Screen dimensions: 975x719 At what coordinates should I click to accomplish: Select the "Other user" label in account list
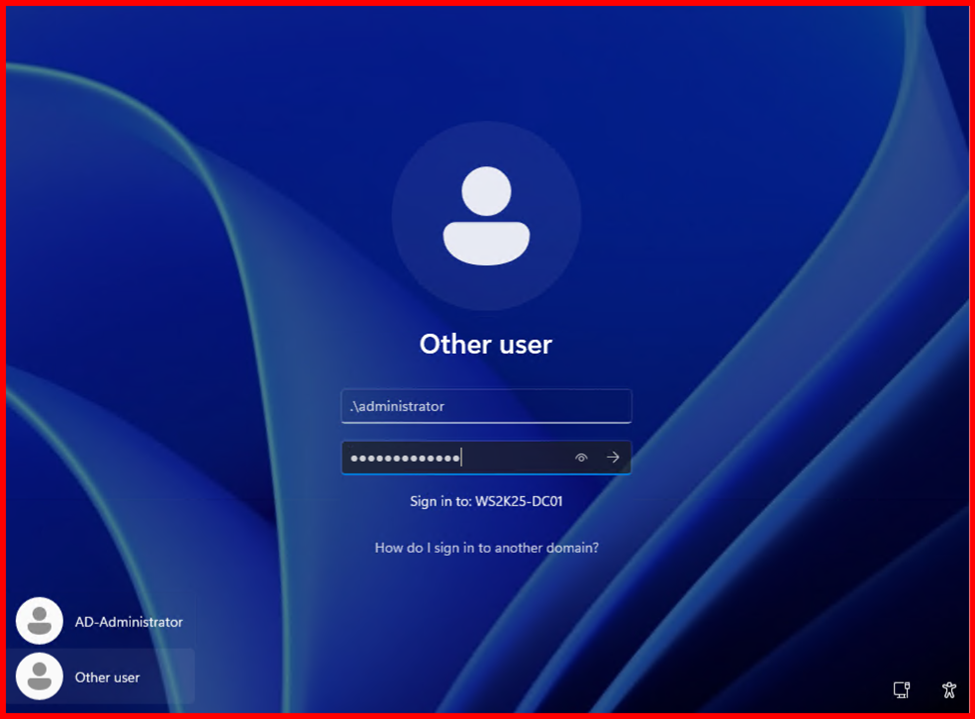(x=107, y=678)
